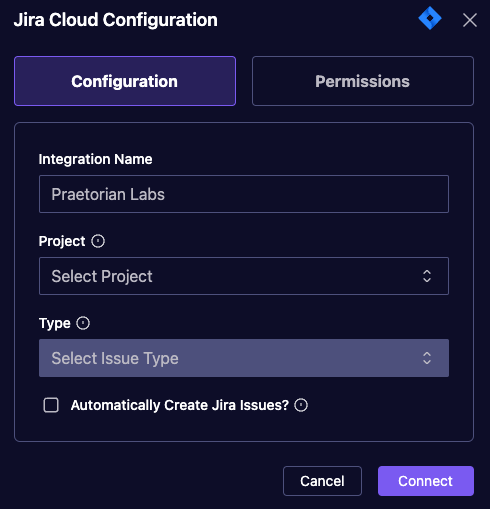Click the Cancel button
The width and height of the screenshot is (490, 509).
[x=322, y=481]
